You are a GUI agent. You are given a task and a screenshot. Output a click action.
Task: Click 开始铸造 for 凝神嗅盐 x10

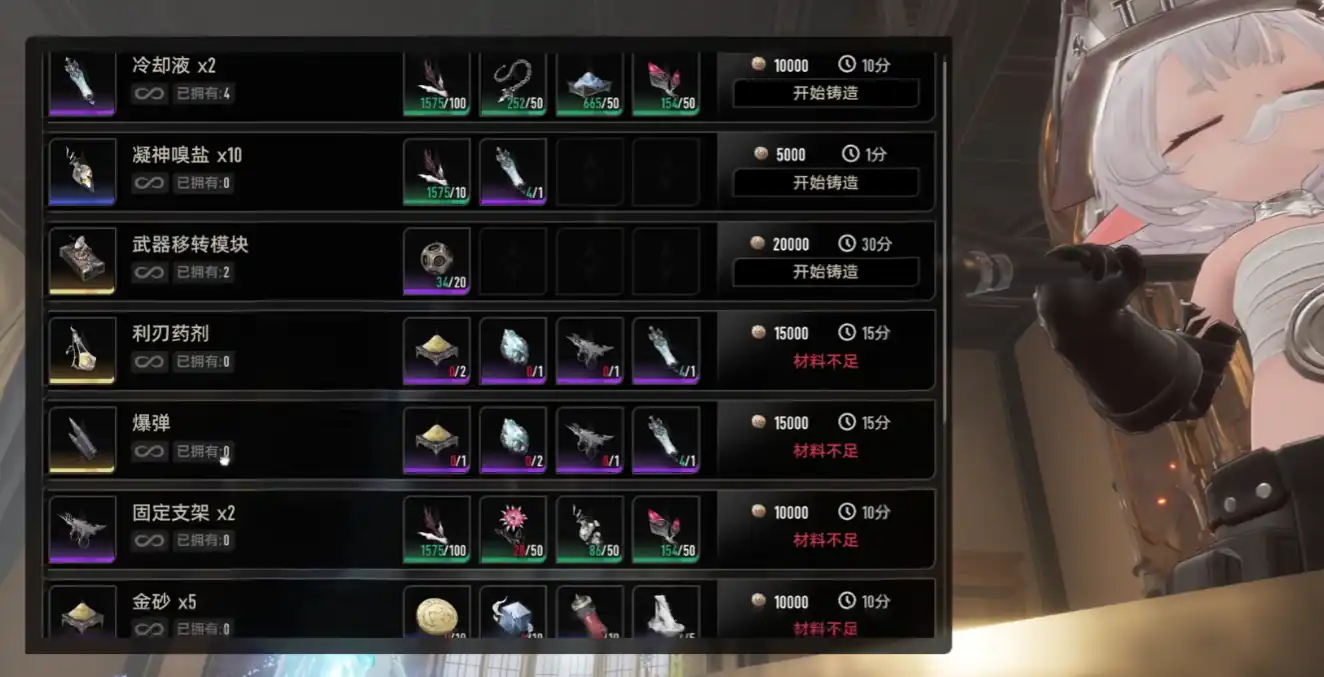click(825, 183)
